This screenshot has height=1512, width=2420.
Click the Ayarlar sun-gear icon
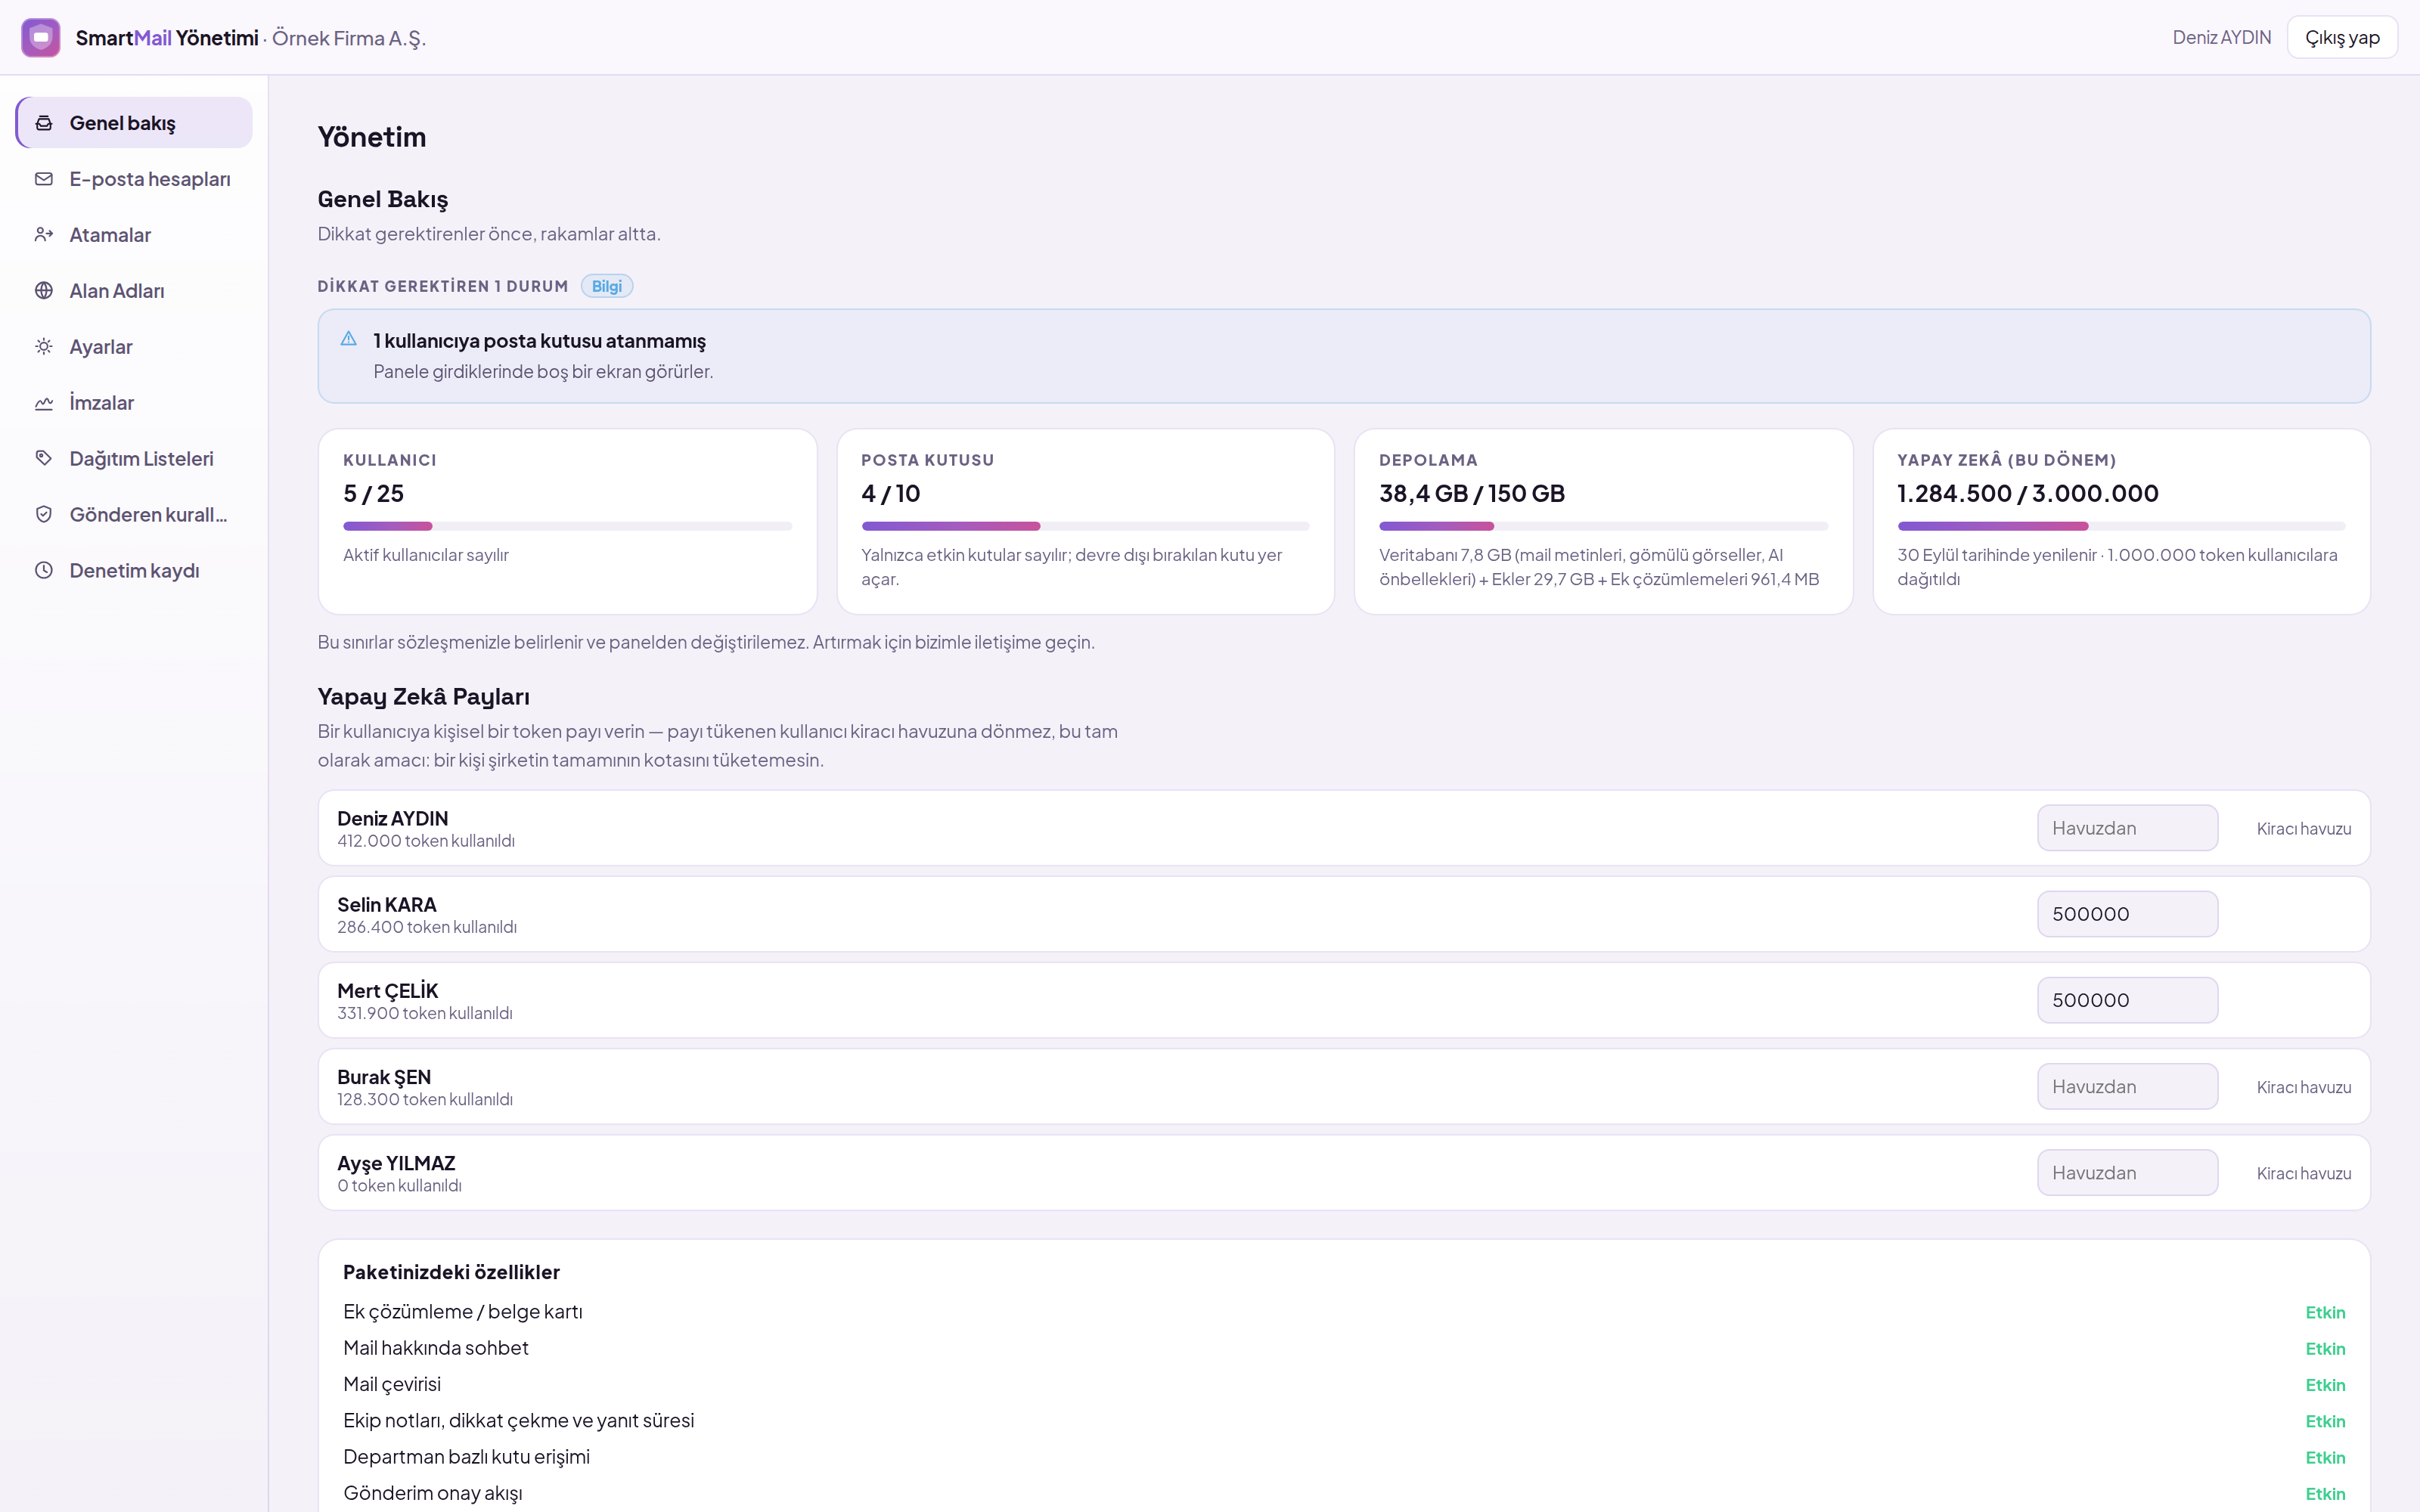tap(44, 347)
